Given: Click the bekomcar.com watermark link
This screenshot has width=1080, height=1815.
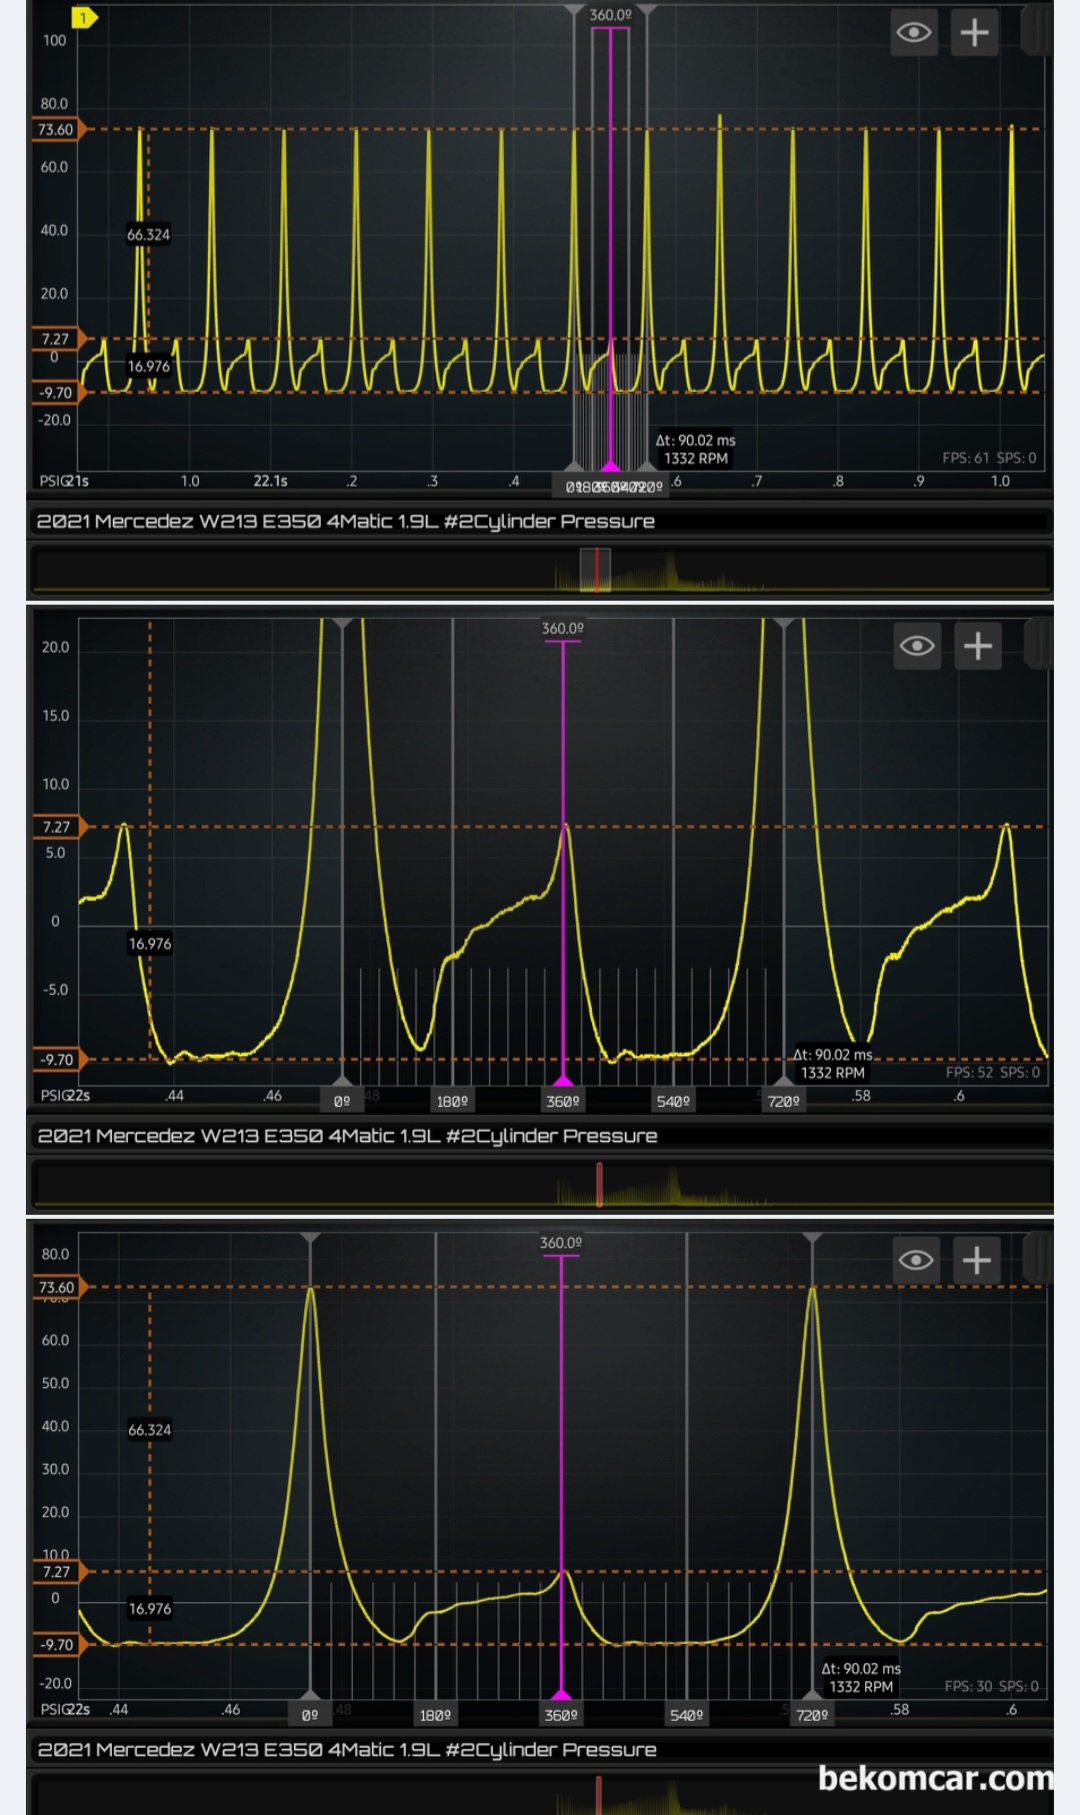Looking at the screenshot, I should click(x=934, y=1778).
